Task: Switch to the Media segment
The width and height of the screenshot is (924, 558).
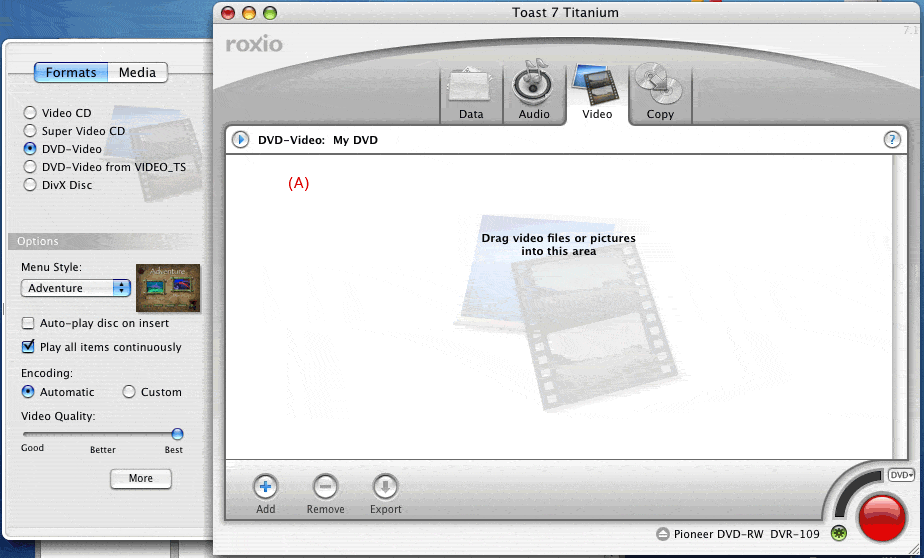Action: 137,72
